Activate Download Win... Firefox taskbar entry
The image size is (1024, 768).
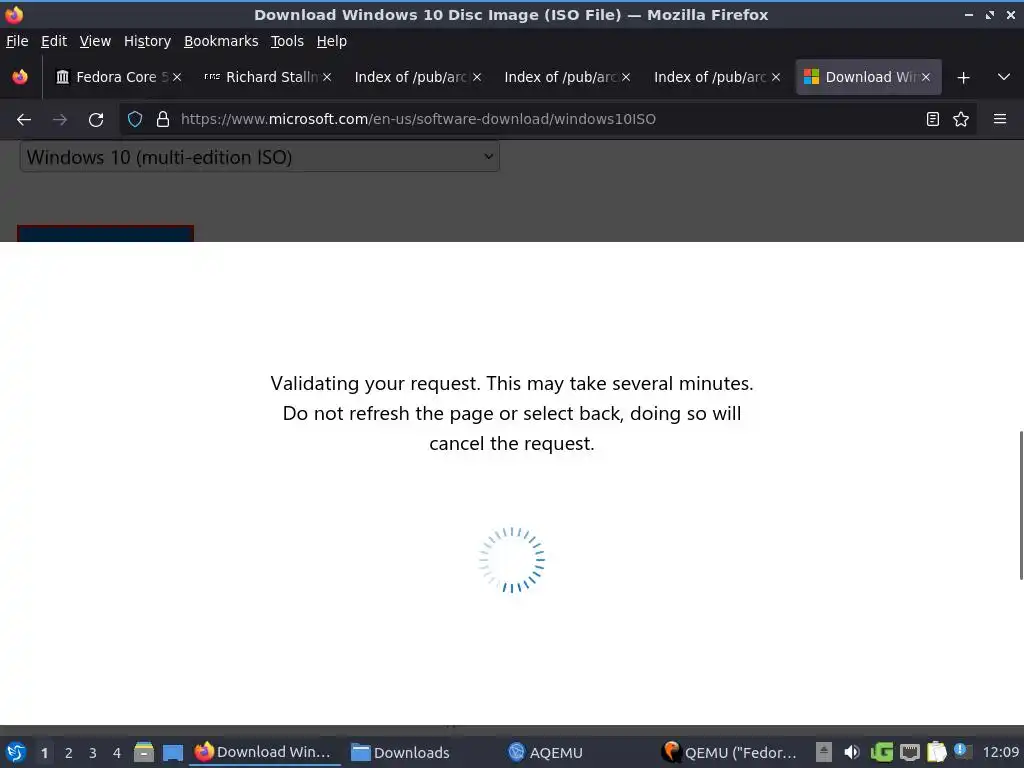pos(264,752)
